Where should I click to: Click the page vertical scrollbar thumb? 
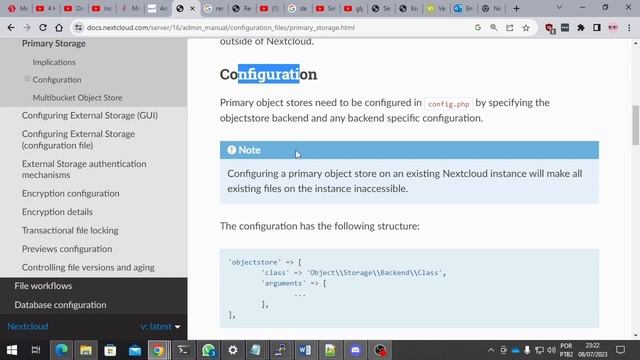coord(636,125)
